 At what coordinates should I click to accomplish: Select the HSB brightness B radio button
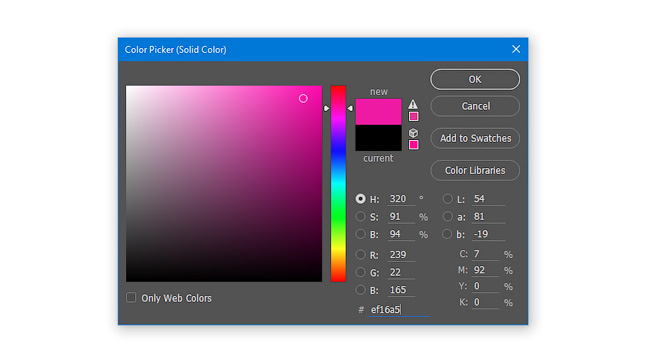361,234
